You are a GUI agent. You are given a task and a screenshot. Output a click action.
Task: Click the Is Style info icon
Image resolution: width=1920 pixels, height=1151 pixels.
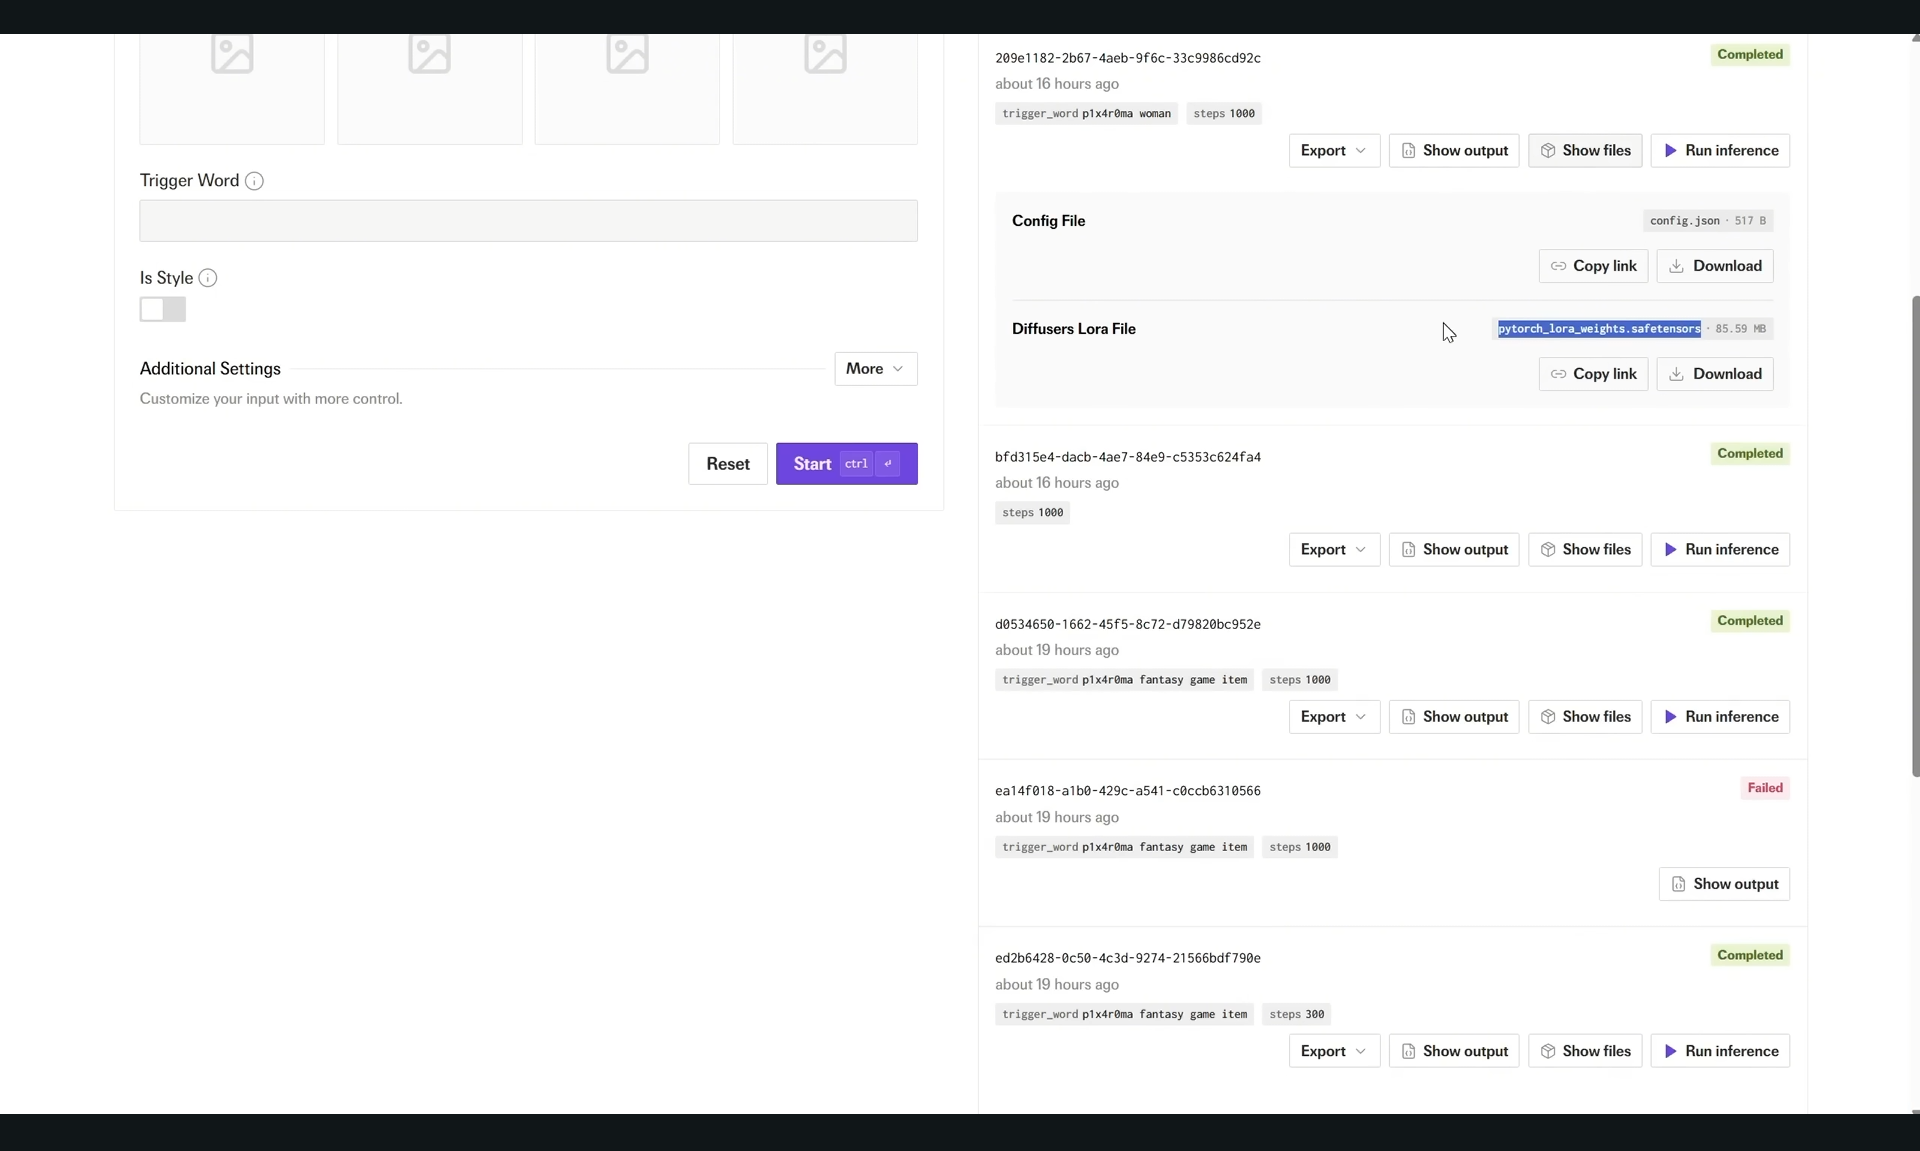point(208,278)
